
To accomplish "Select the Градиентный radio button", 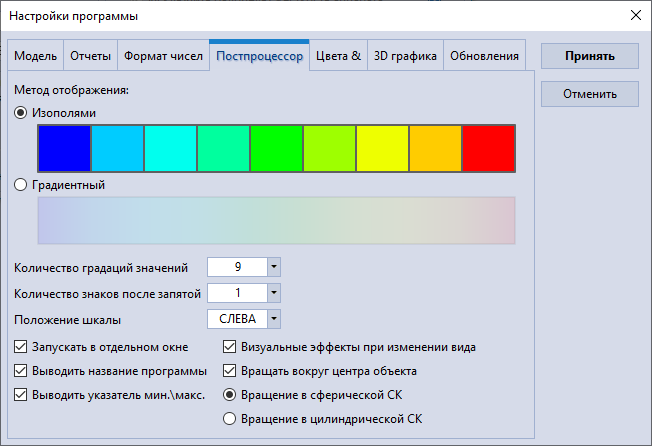I will 20,185.
